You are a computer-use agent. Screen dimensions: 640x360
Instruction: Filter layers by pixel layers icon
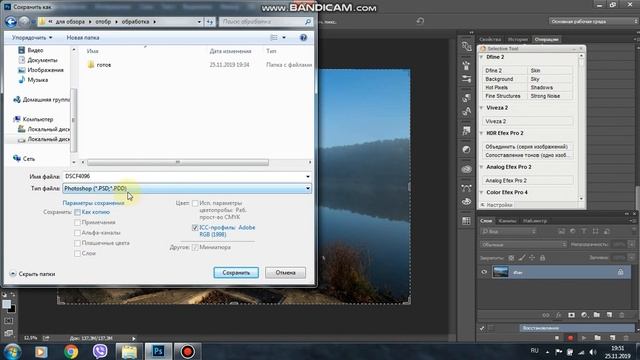[x=562, y=231]
